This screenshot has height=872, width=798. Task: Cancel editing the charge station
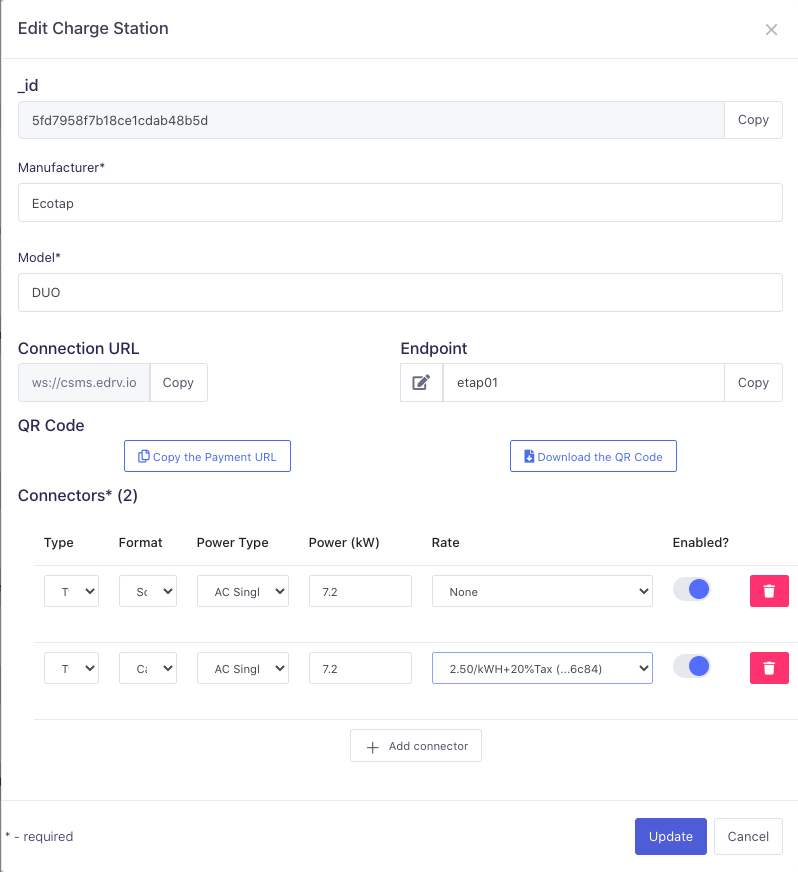point(748,836)
